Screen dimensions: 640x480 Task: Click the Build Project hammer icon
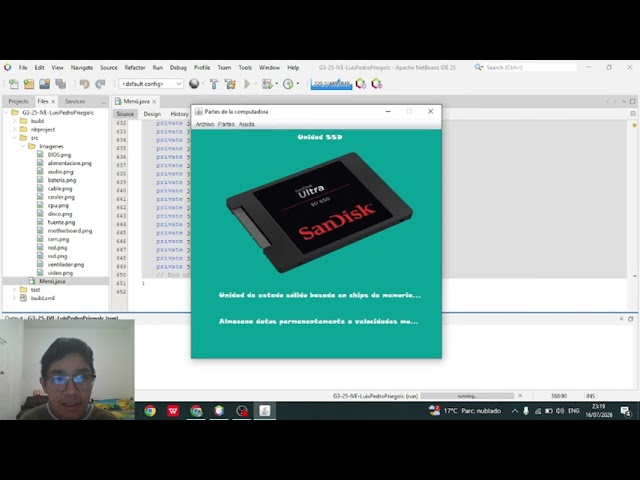tap(213, 84)
